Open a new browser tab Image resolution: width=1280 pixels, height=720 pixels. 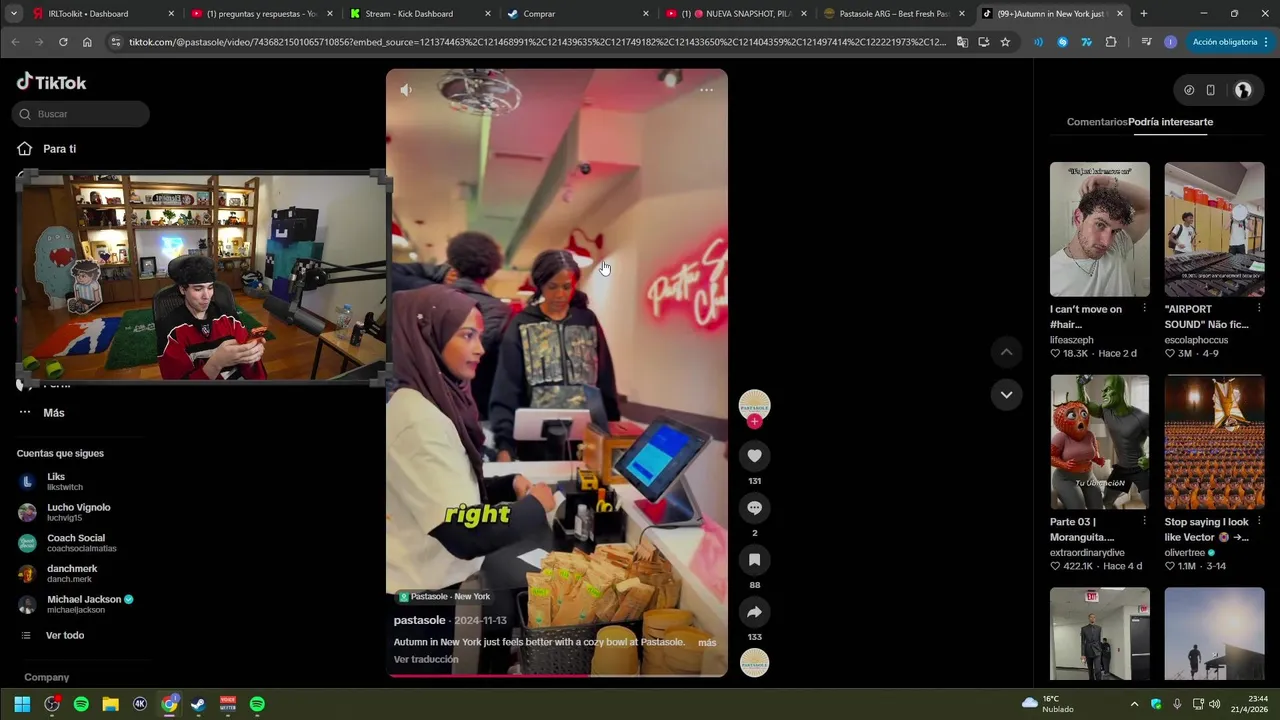[1144, 14]
